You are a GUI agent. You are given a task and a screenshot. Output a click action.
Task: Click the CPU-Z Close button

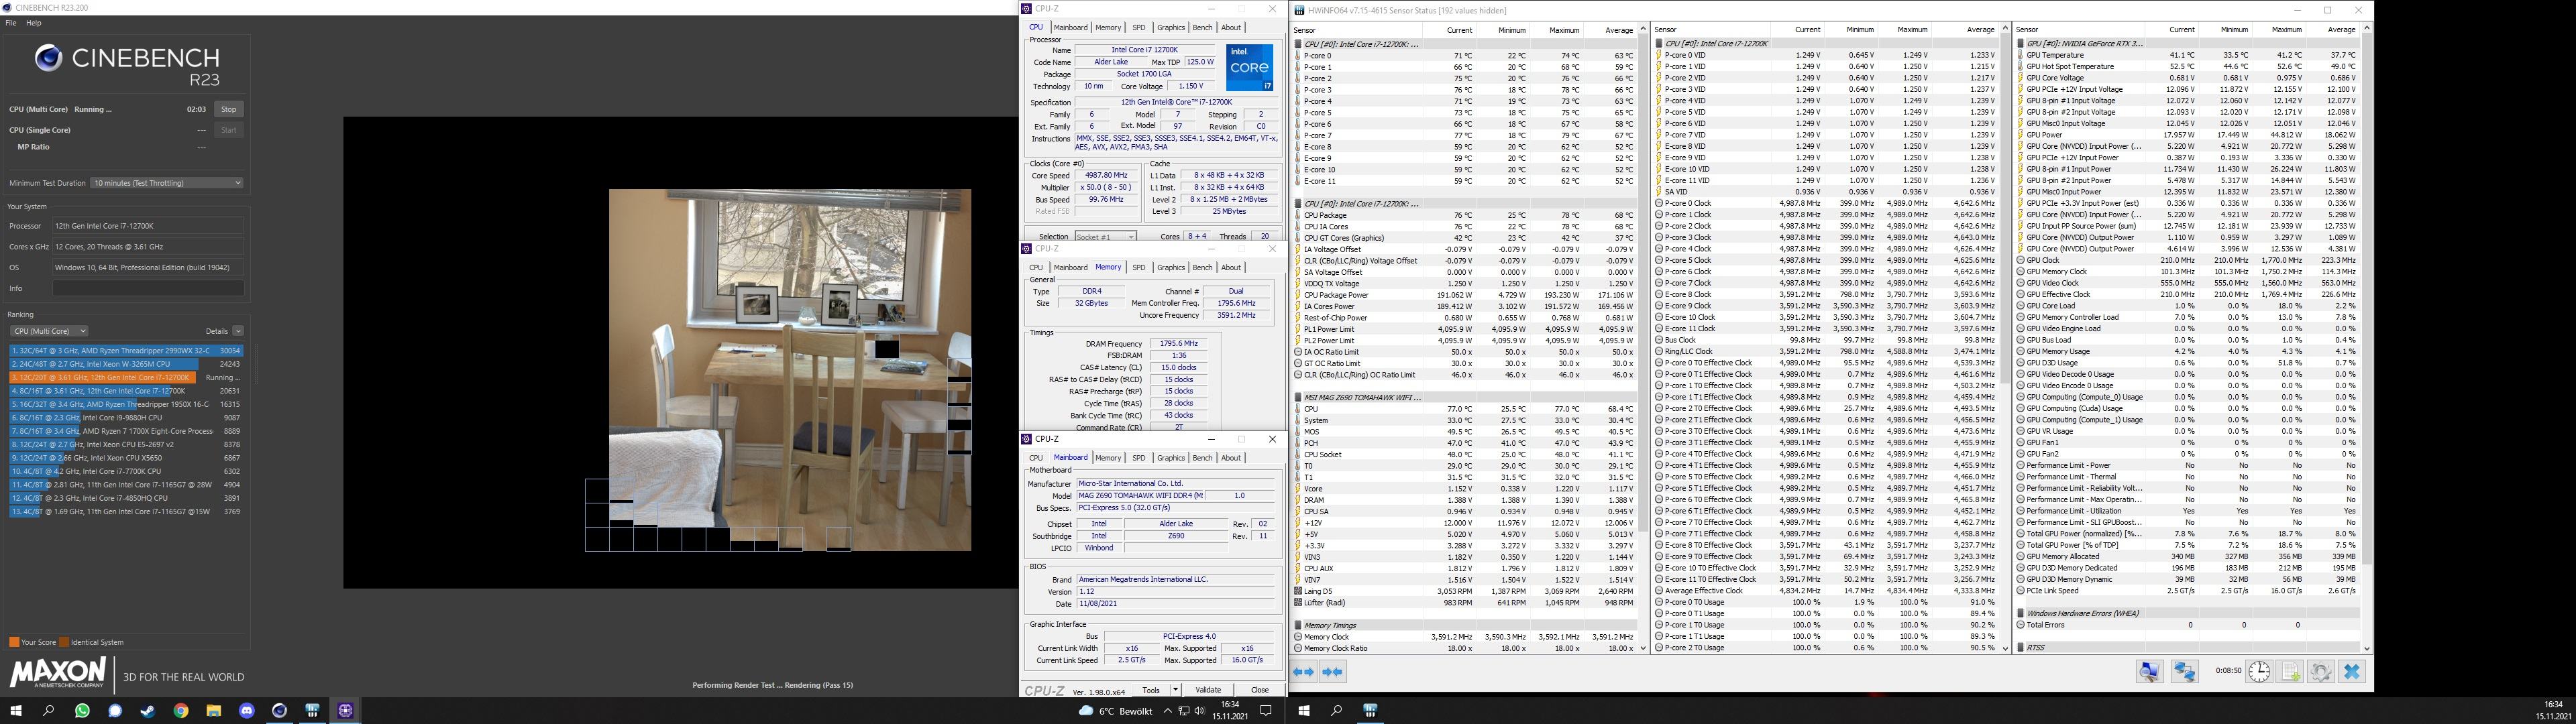click(1259, 690)
